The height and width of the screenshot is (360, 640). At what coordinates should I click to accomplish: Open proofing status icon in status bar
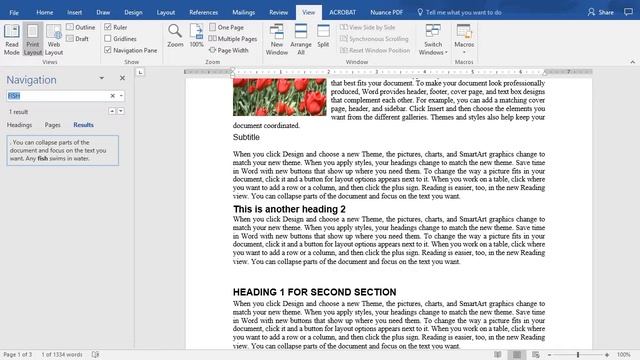coord(95,355)
